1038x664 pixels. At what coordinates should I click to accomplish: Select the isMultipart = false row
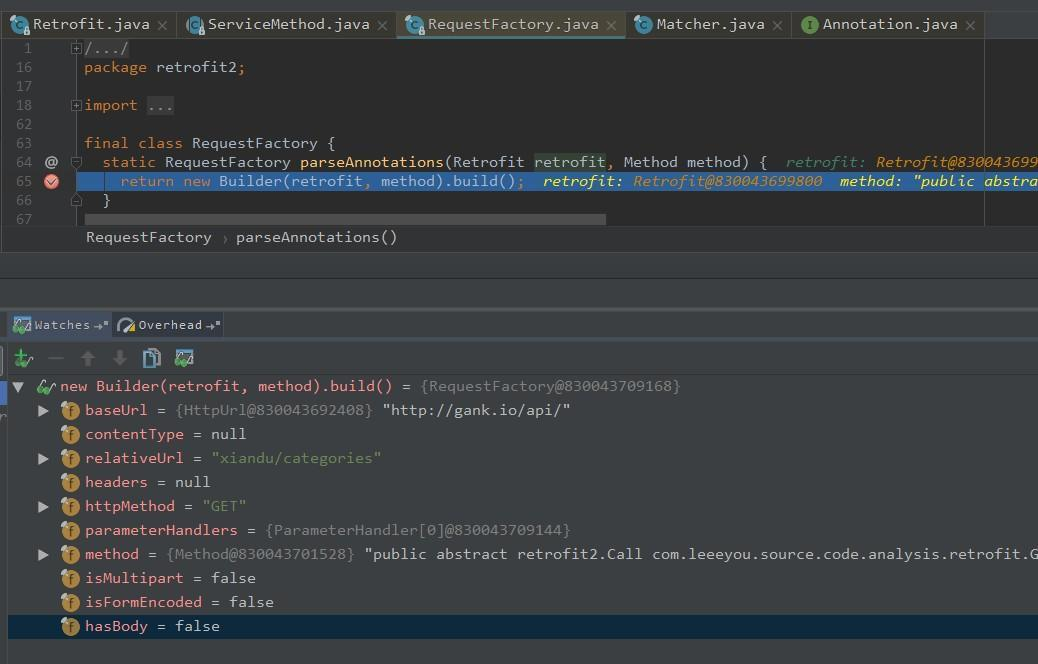(x=523, y=578)
